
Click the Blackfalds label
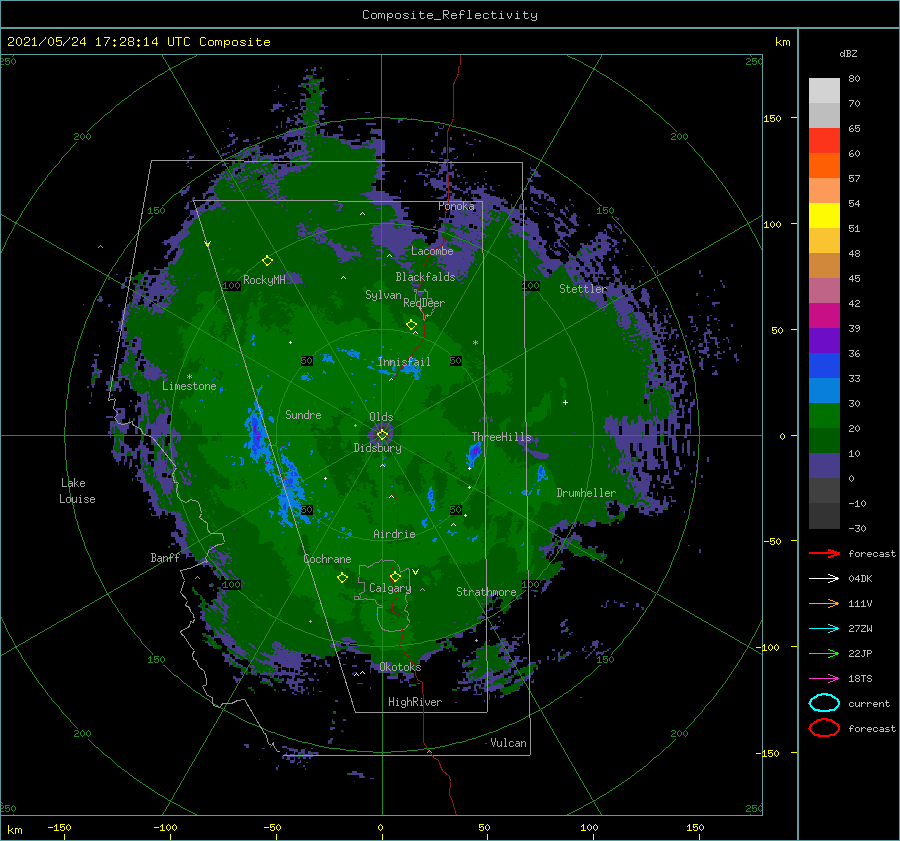click(425, 277)
